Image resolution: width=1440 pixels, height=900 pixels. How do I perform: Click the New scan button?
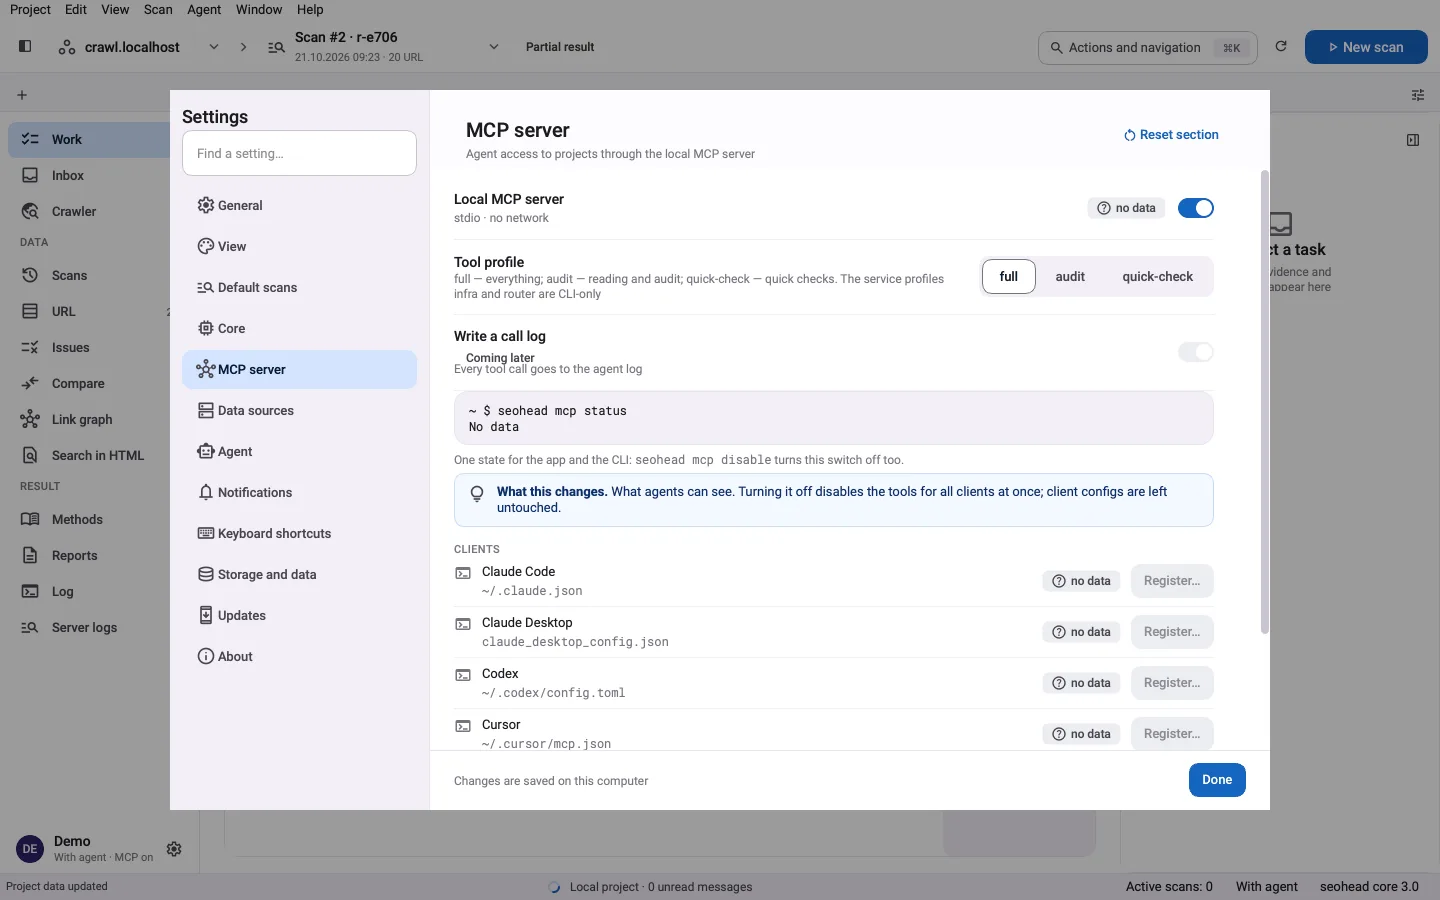click(x=1366, y=47)
